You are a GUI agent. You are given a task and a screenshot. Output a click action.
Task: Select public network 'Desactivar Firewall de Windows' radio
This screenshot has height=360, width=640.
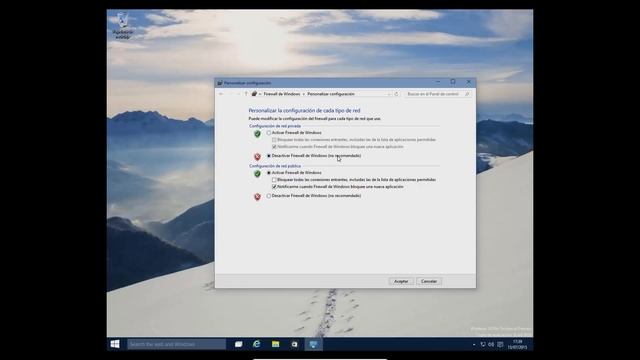tap(269, 196)
